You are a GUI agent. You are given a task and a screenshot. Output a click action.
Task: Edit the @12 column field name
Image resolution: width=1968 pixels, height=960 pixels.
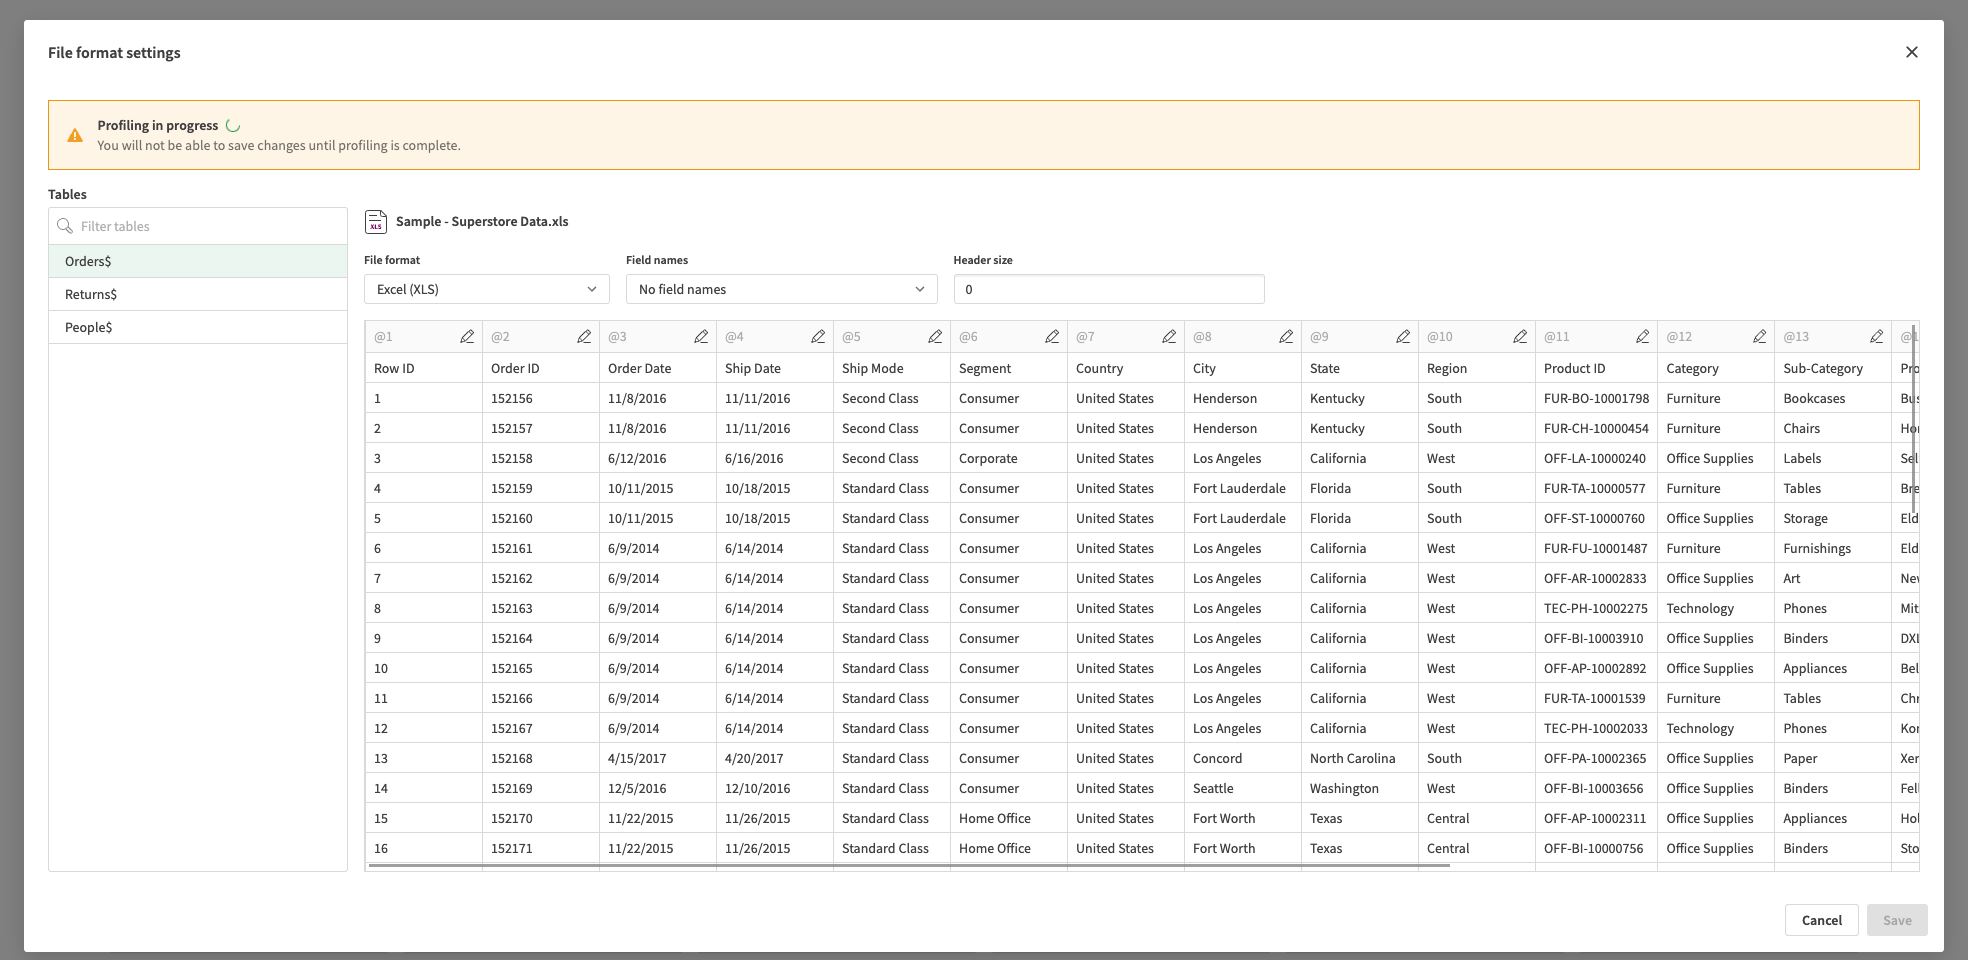coord(1759,337)
